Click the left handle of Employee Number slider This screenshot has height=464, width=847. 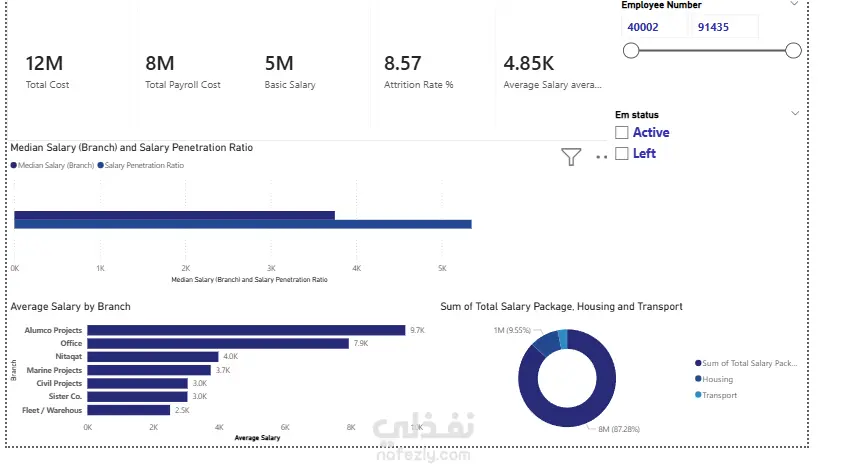631,51
